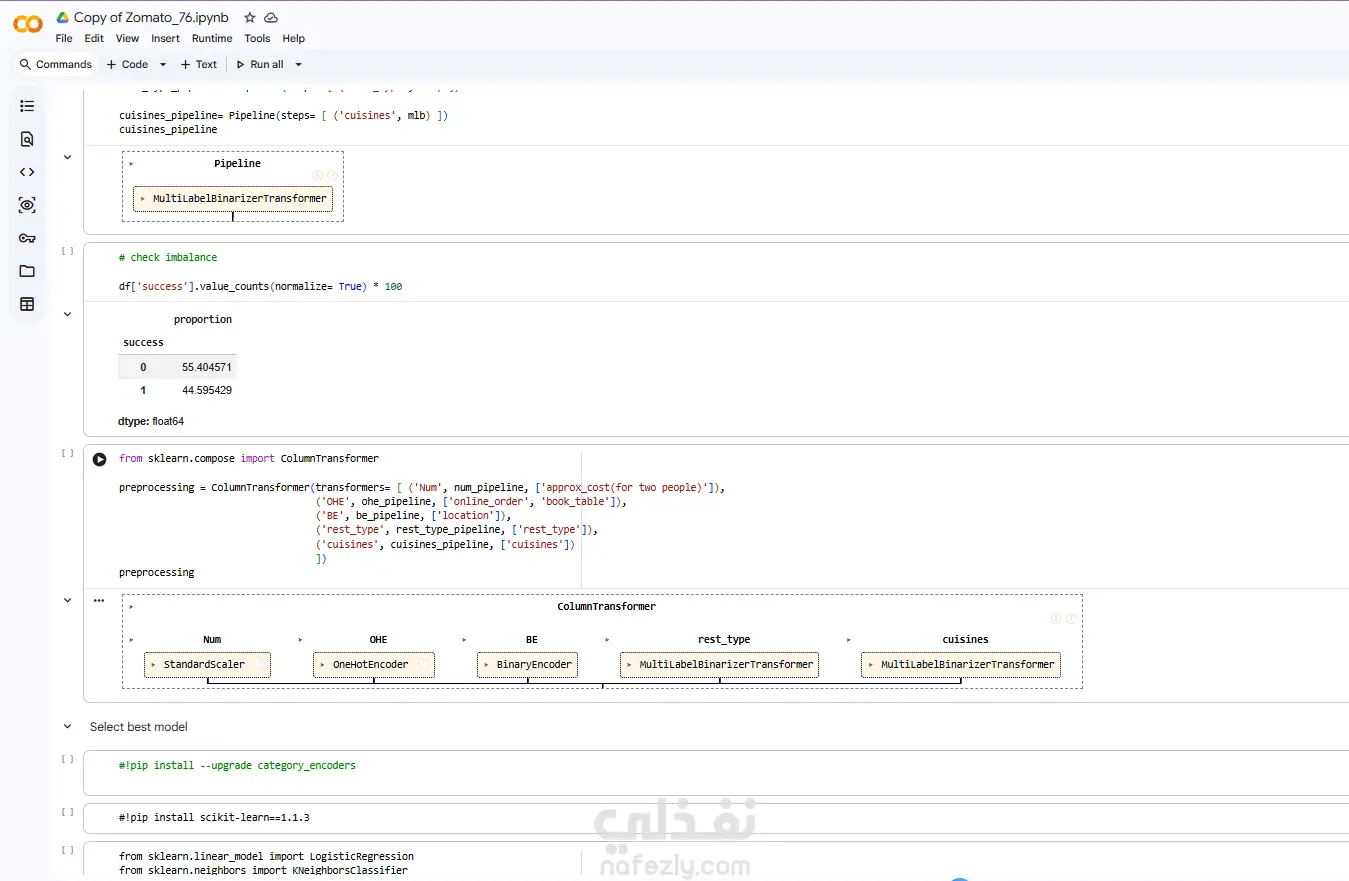Open the Commands search palette

56,64
